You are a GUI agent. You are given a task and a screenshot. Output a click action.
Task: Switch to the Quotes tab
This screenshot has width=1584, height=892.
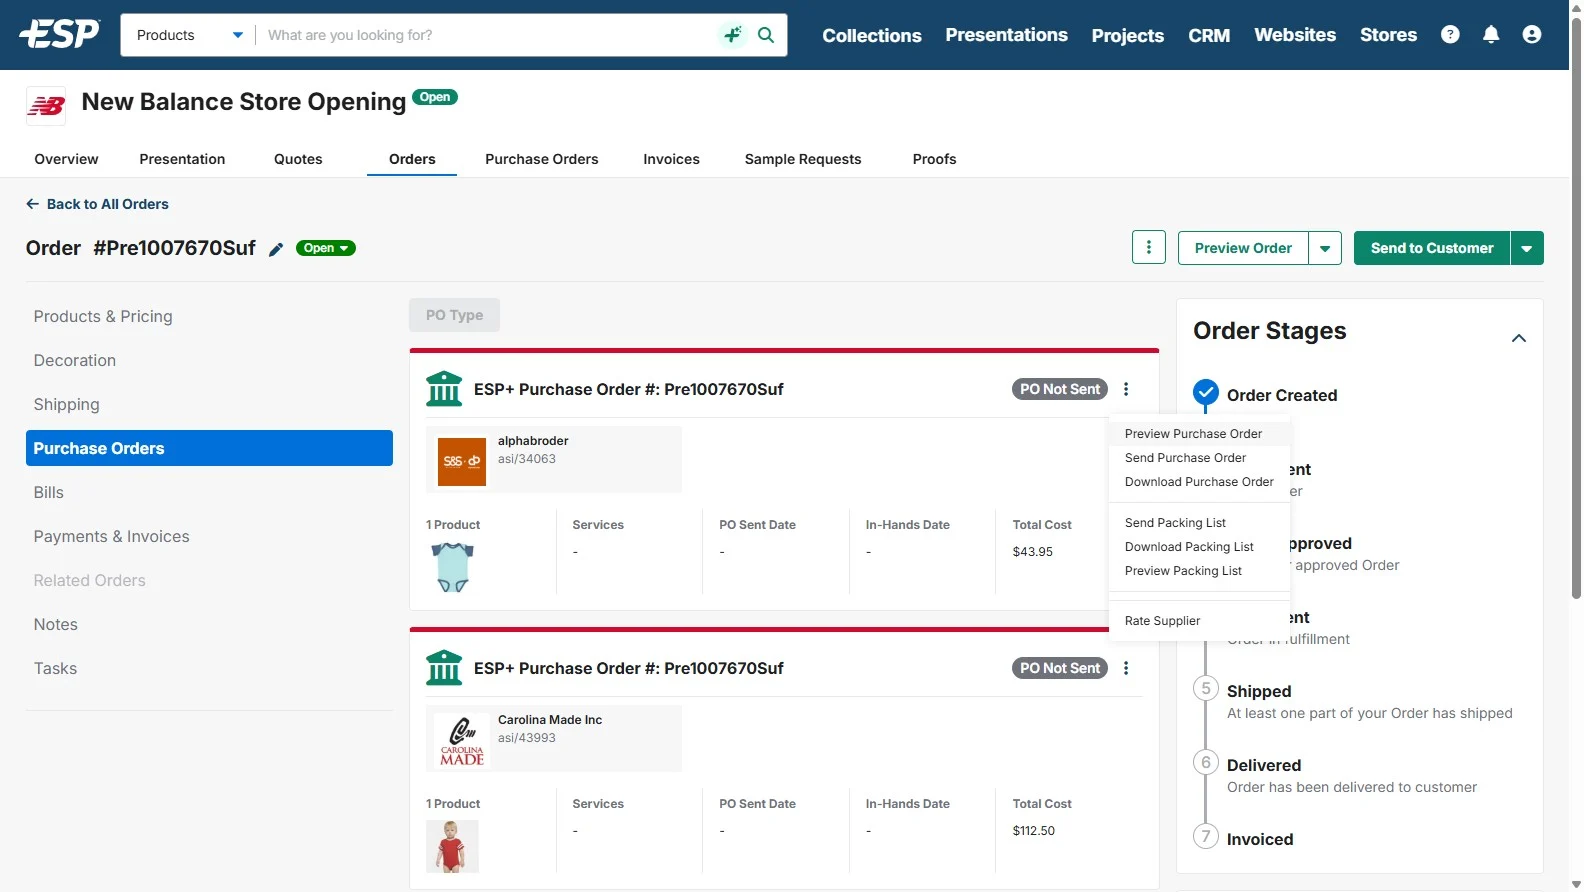298,159
